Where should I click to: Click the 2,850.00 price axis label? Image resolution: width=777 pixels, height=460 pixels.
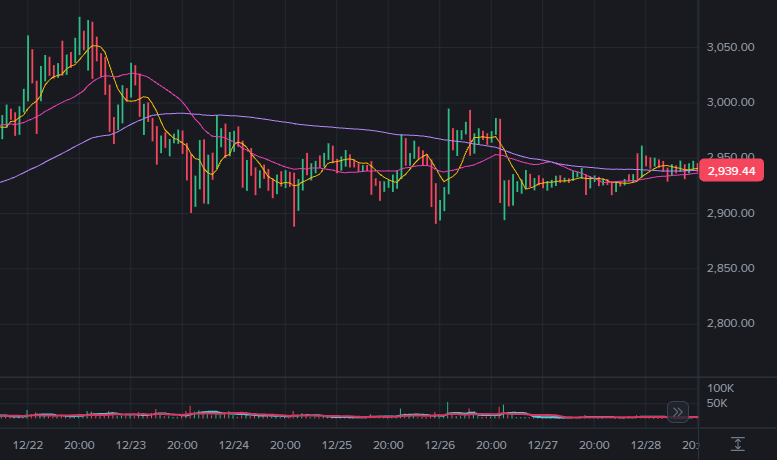tap(728, 268)
